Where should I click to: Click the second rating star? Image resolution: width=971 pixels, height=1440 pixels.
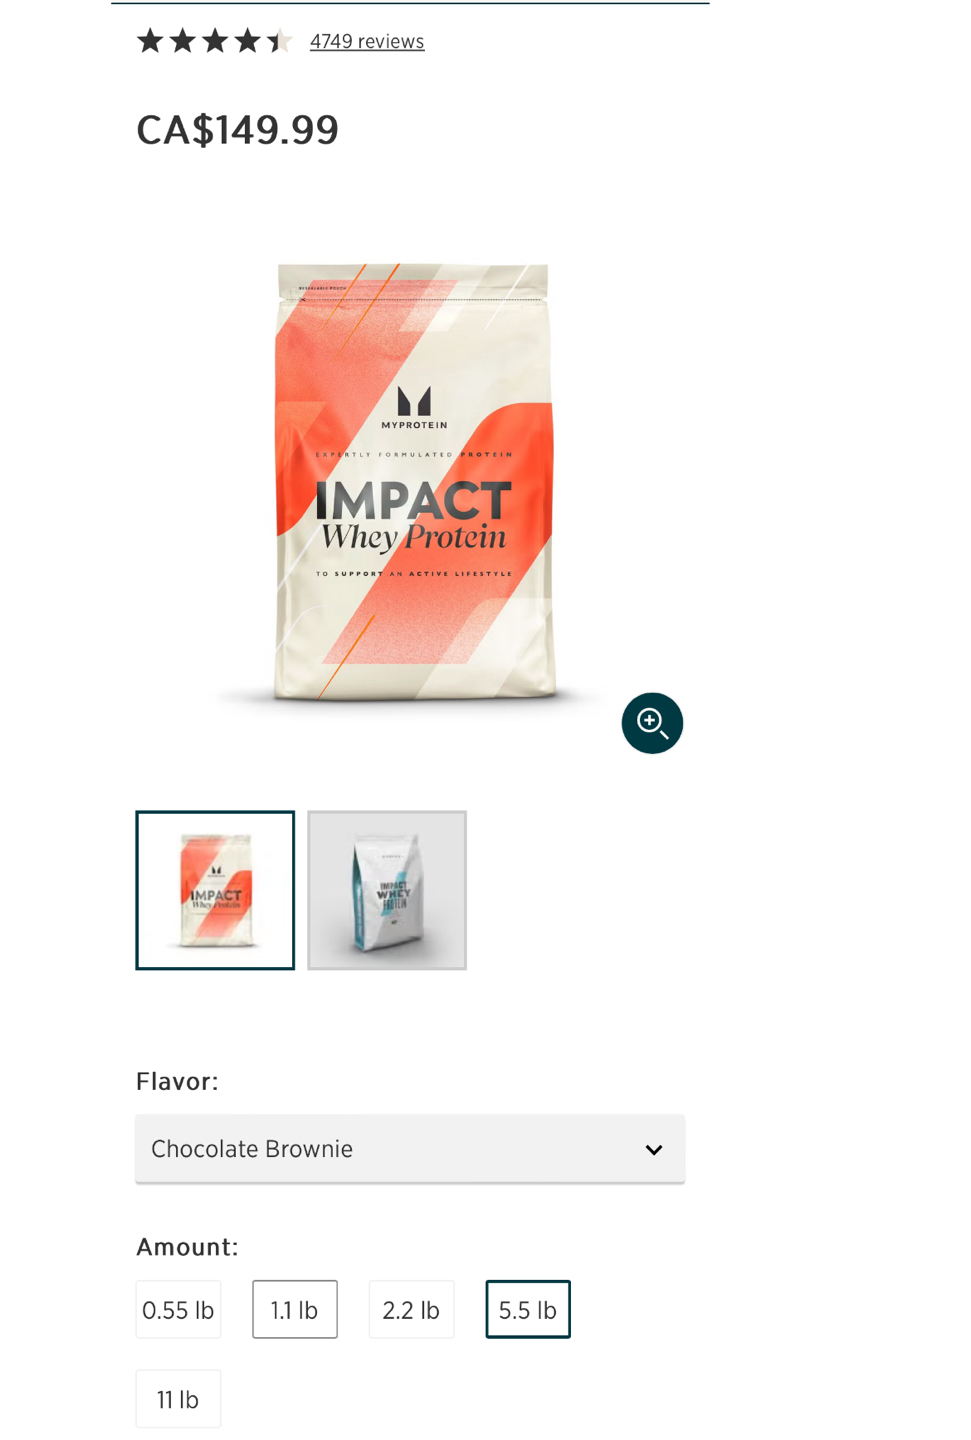point(182,41)
